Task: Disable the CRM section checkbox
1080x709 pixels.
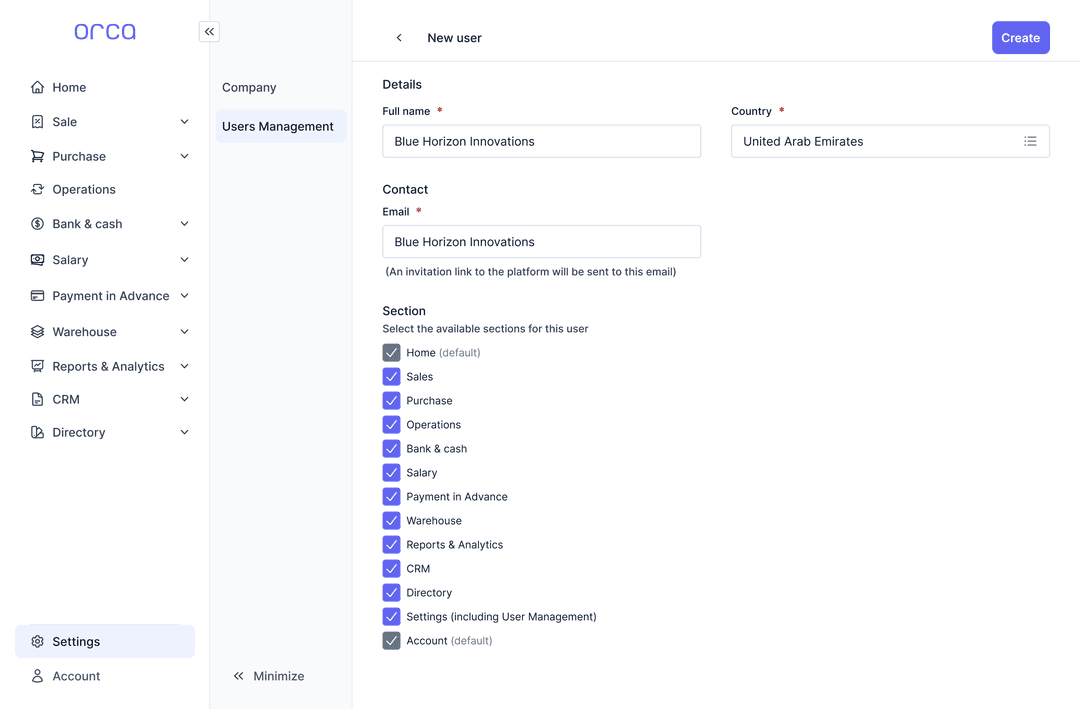Action: click(391, 568)
